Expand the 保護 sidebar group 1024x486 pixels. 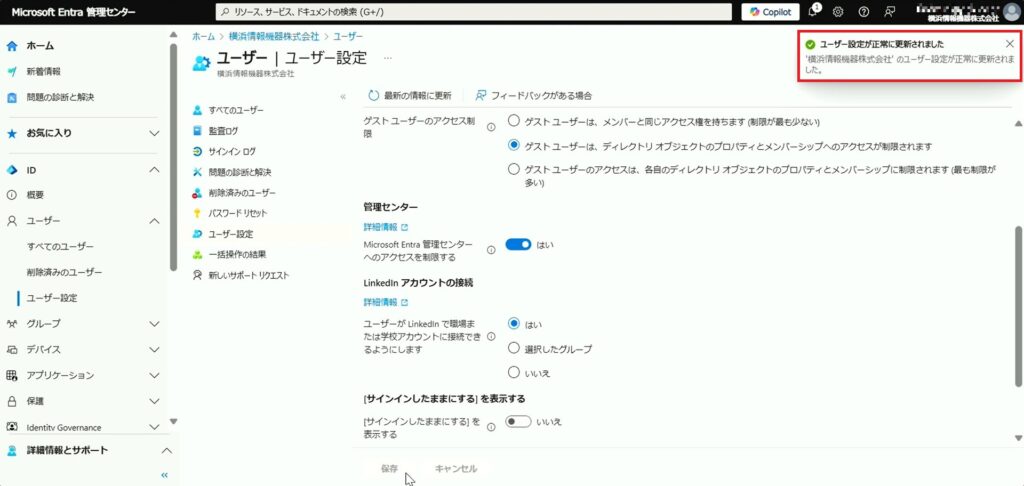[154, 401]
